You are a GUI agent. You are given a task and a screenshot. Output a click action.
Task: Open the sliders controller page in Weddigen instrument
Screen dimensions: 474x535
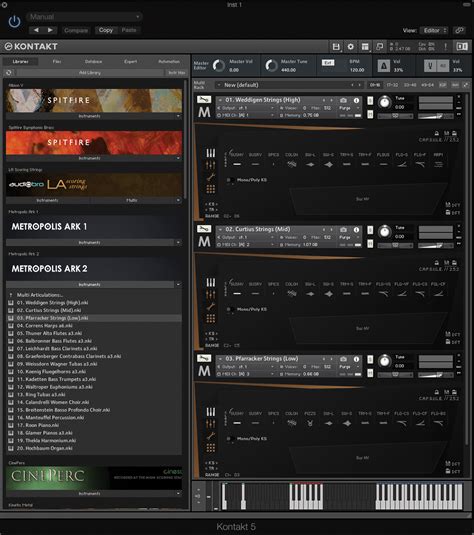coord(211,165)
